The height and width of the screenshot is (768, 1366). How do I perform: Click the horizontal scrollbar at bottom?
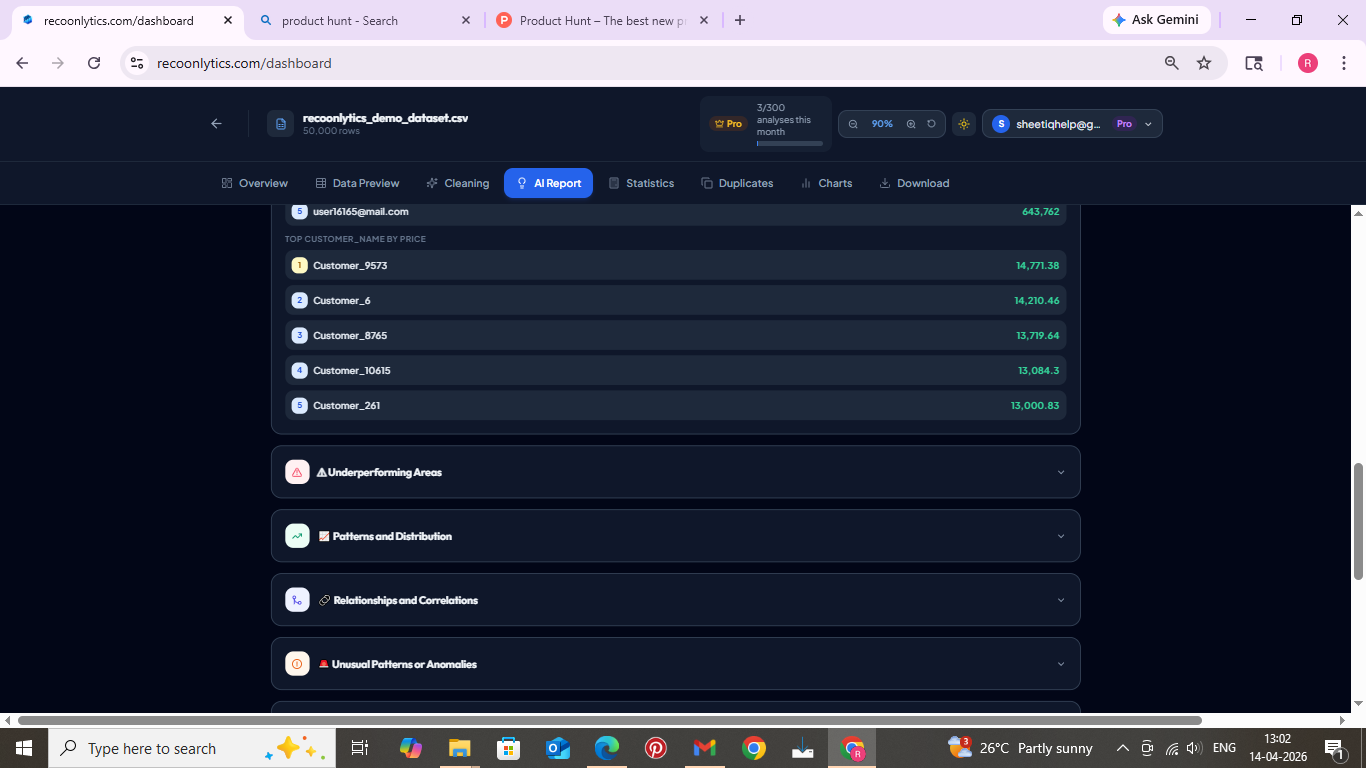[x=609, y=720]
